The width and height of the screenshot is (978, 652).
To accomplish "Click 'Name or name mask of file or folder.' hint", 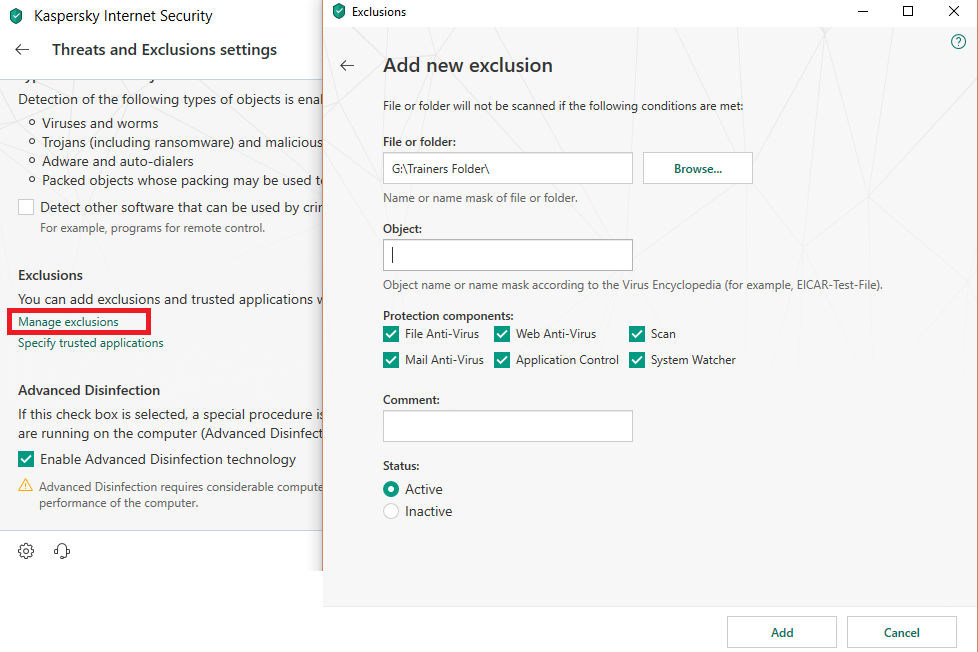I will coord(480,198).
